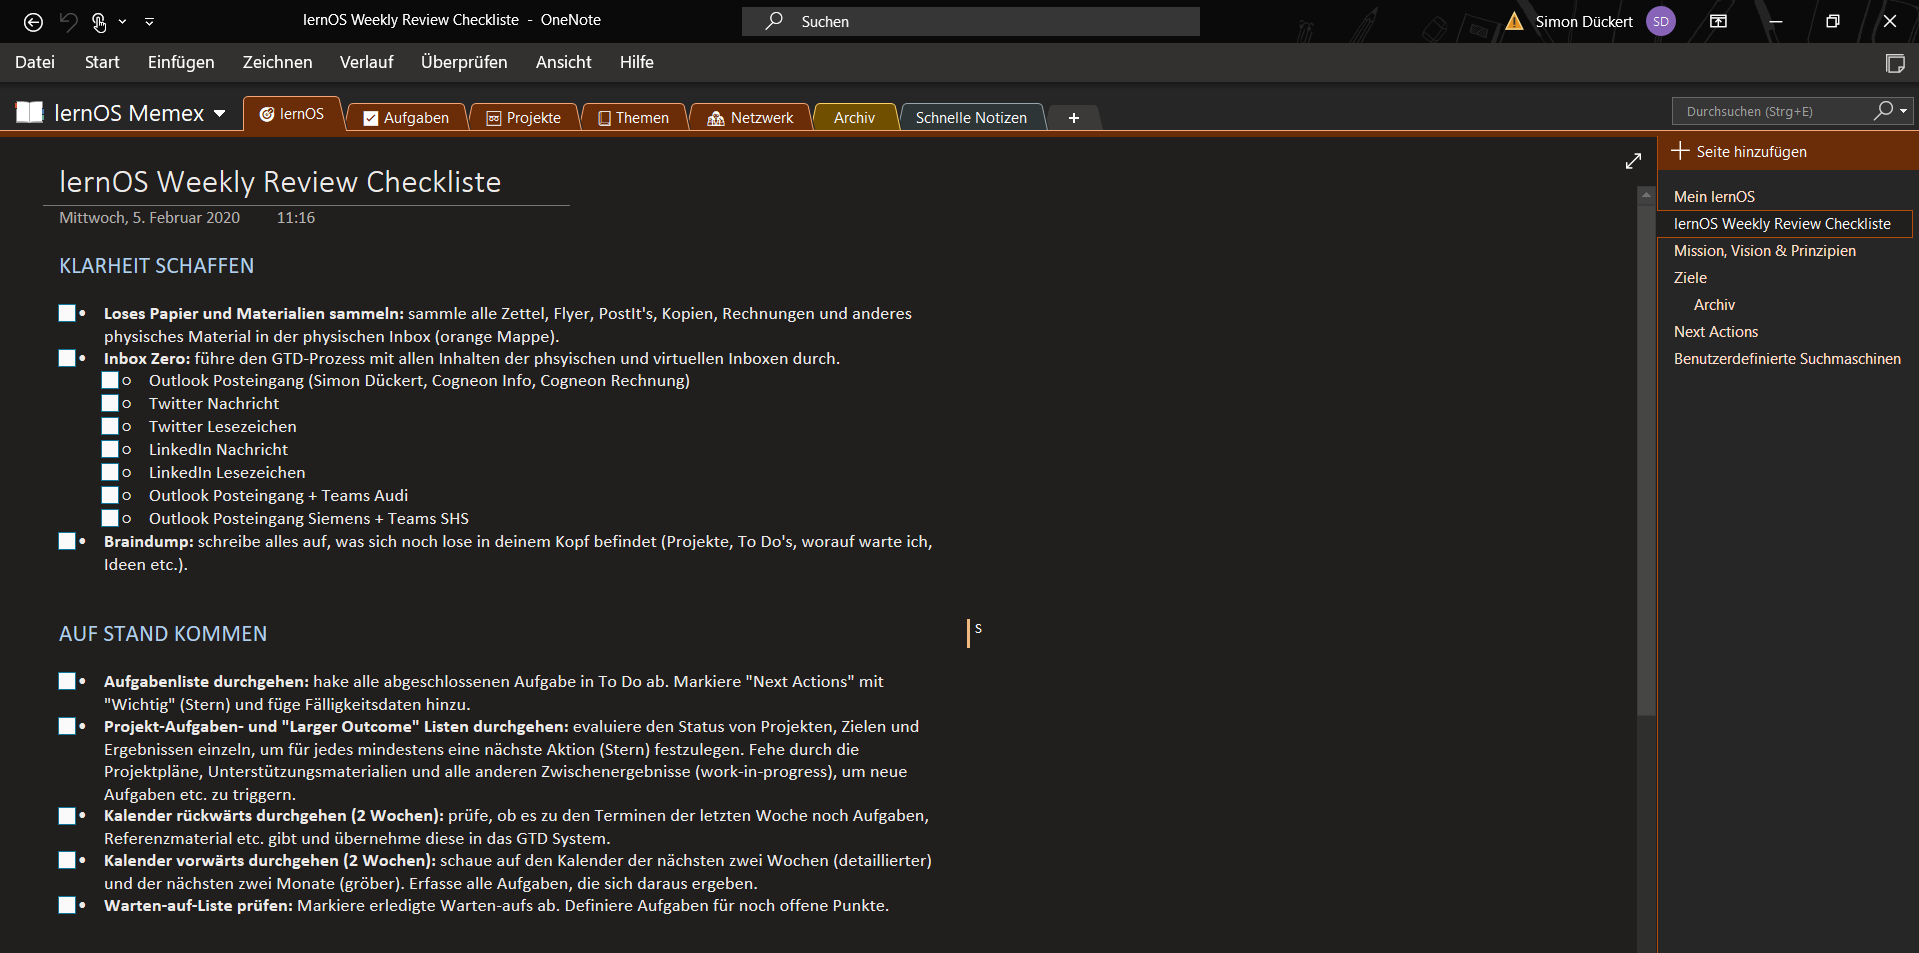The height and width of the screenshot is (953, 1919).
Task: Click the date Mittwoch, 5. Februar 2020
Action: pyautogui.click(x=149, y=218)
